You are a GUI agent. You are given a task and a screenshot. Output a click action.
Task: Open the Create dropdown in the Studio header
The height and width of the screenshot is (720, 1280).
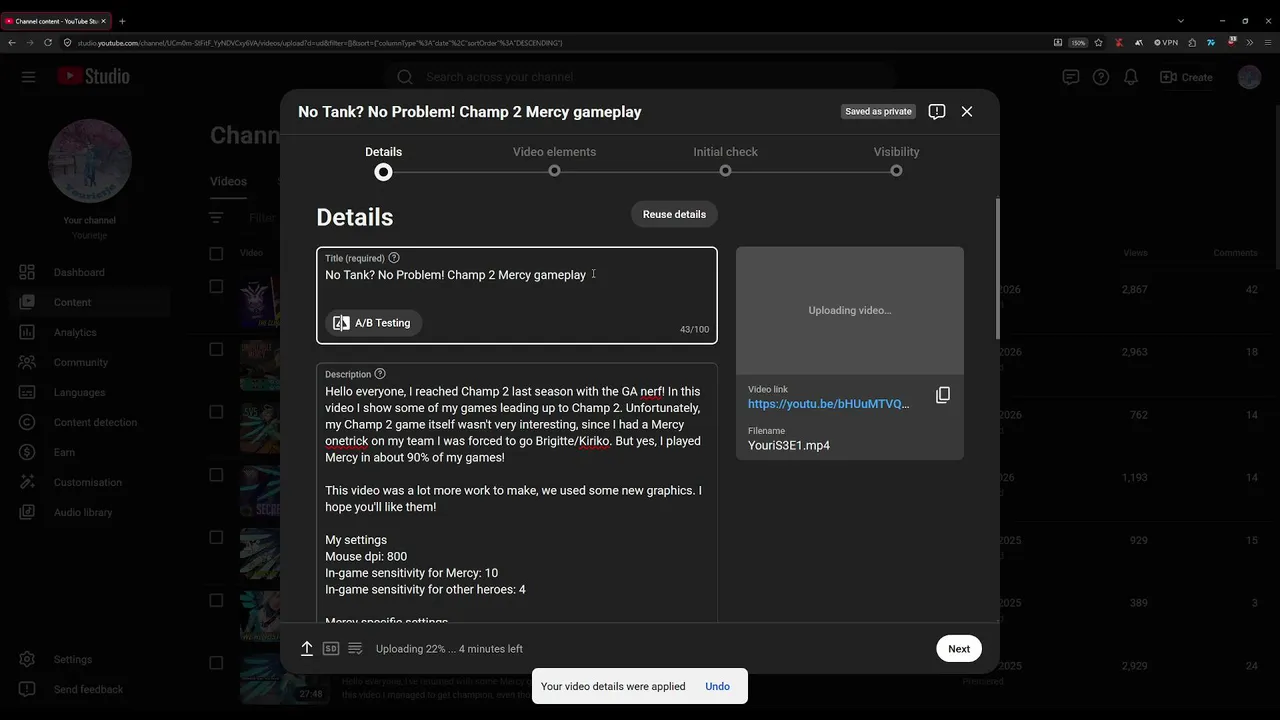[x=1186, y=77]
